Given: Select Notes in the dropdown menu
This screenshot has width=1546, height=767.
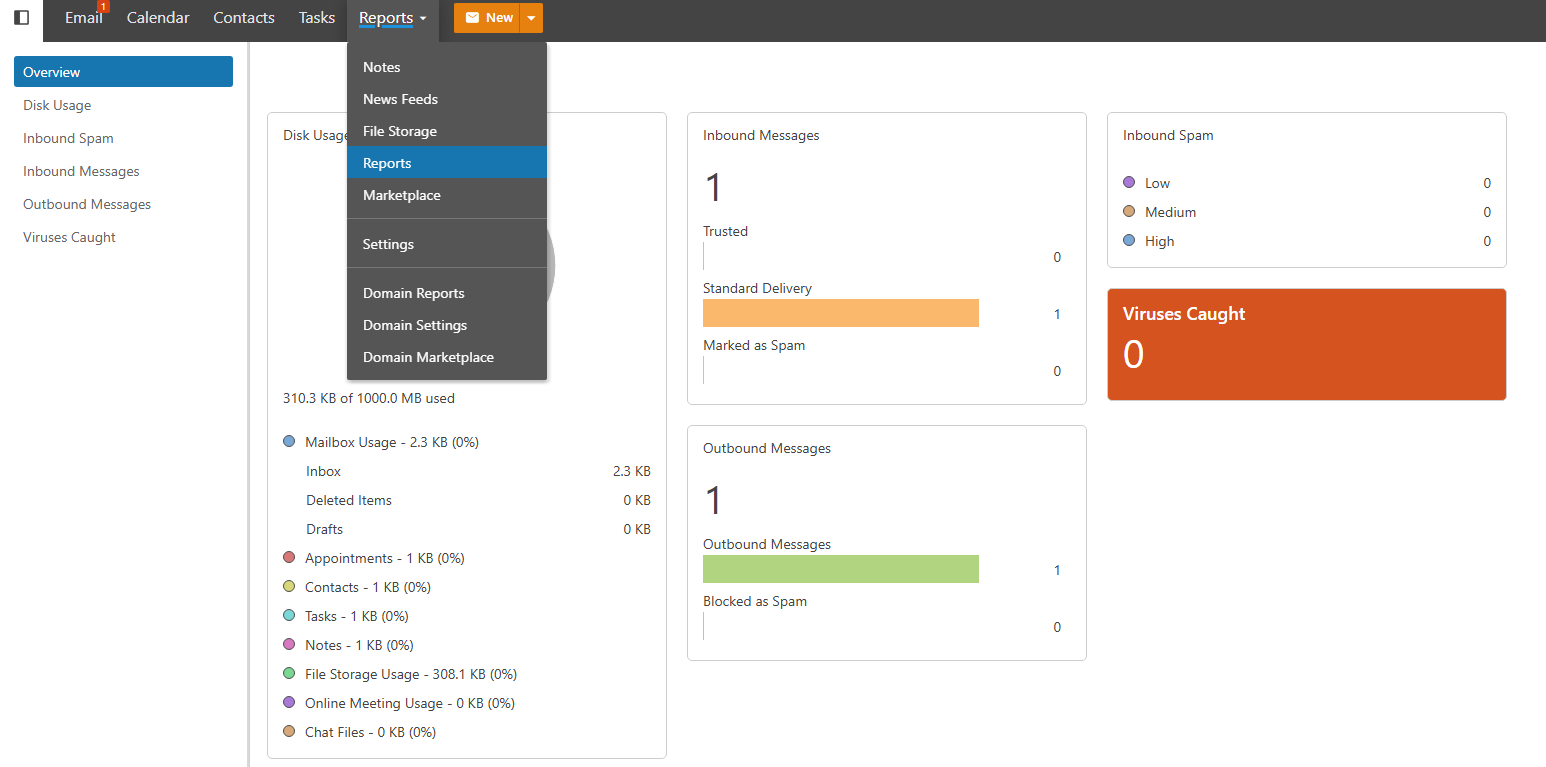Looking at the screenshot, I should pyautogui.click(x=382, y=67).
